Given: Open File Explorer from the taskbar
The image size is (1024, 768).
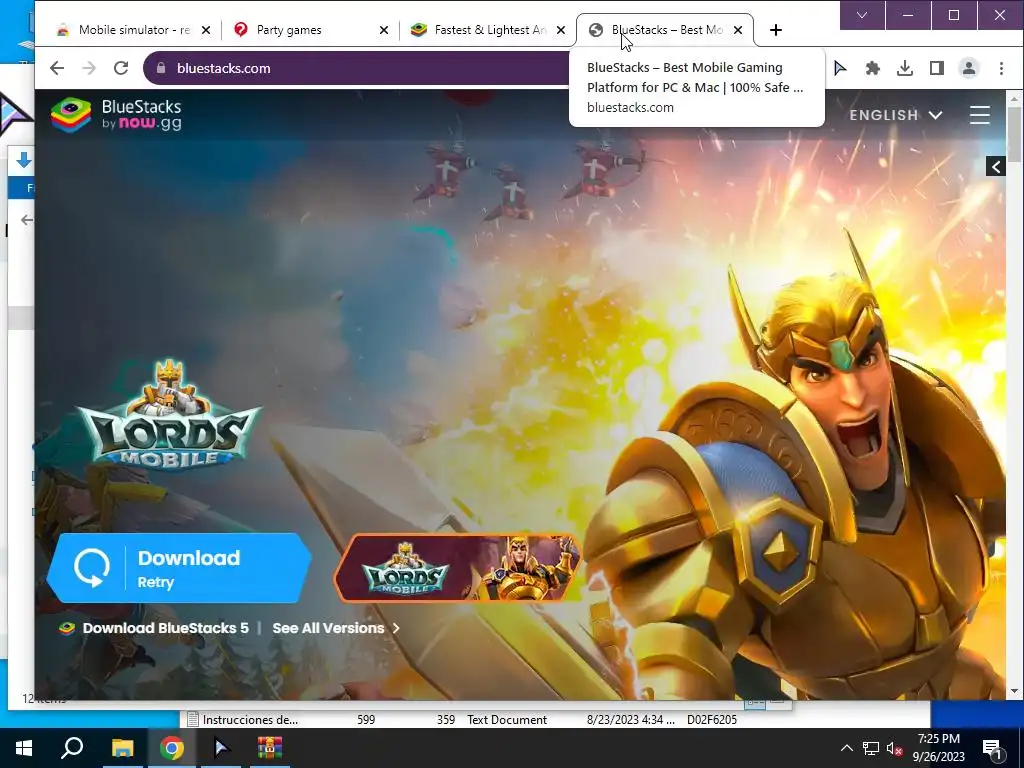Looking at the screenshot, I should click(x=122, y=748).
